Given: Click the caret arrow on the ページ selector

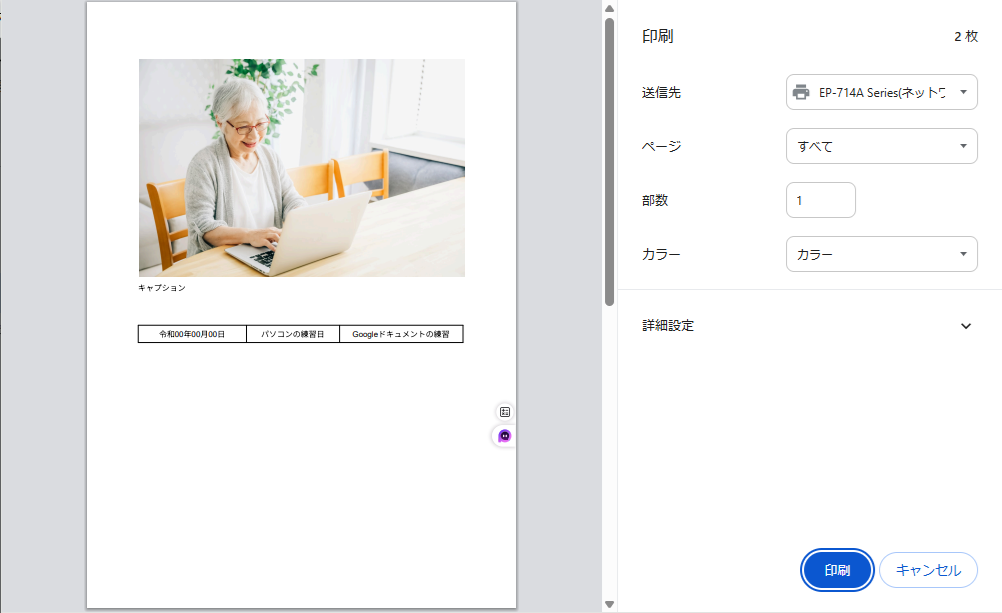Looking at the screenshot, I should 965,146.
